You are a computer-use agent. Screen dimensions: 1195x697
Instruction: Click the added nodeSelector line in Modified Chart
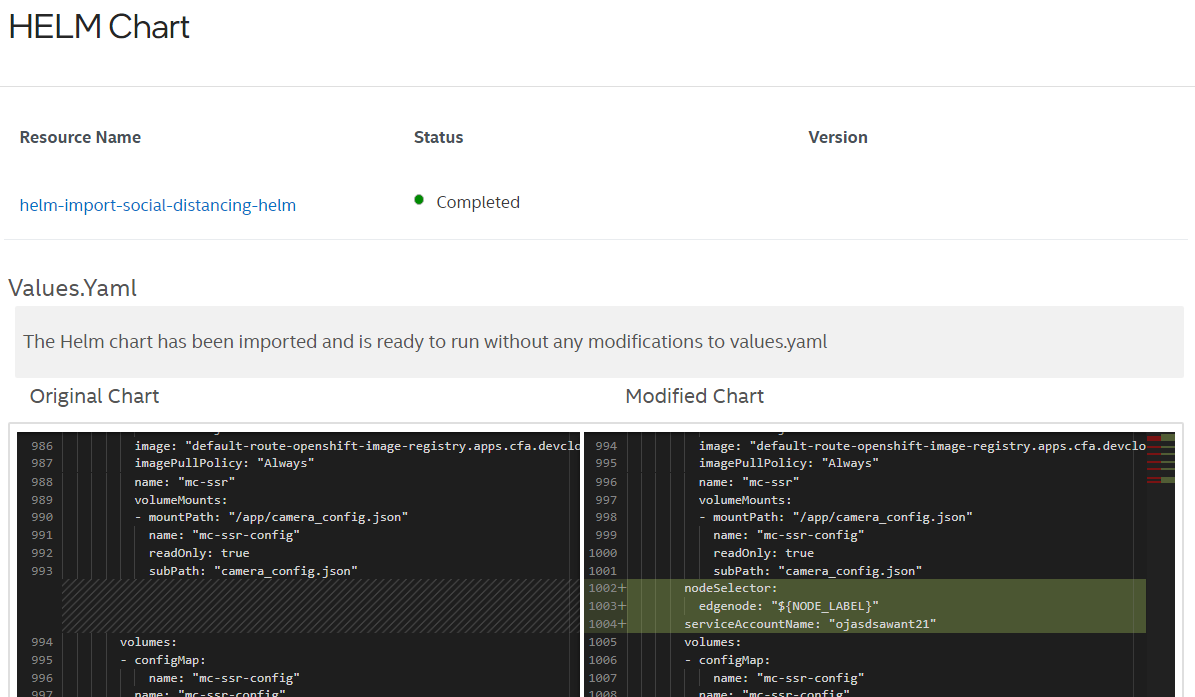(730, 589)
